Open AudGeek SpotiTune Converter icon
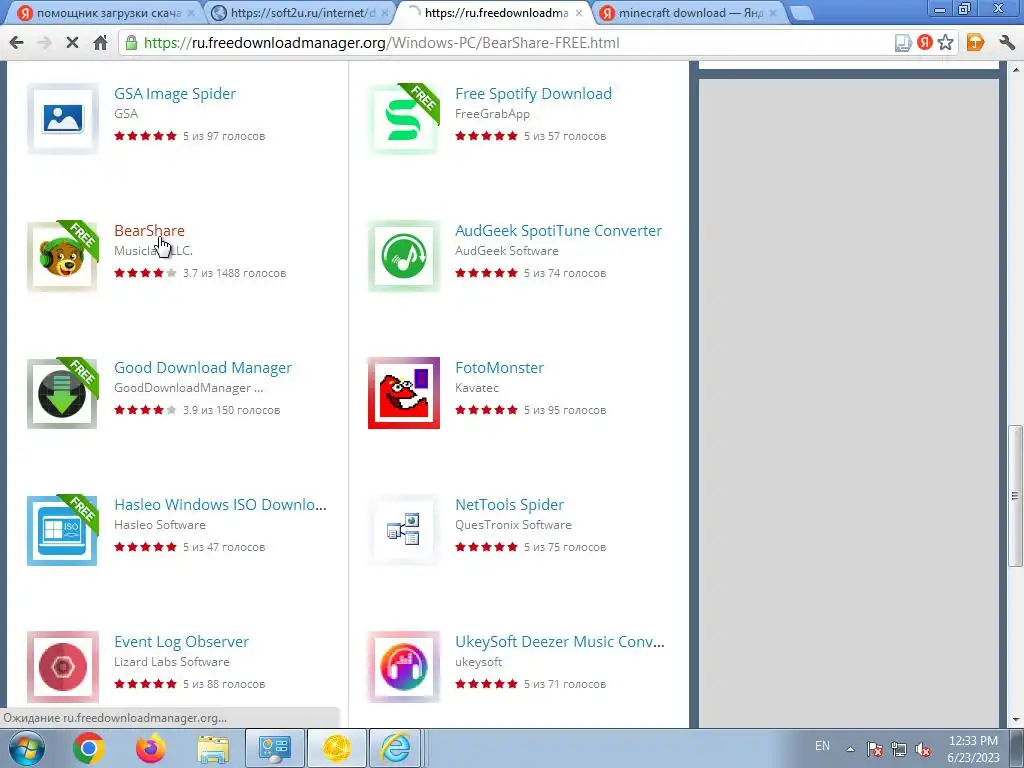This screenshot has width=1024, height=768. pos(404,255)
